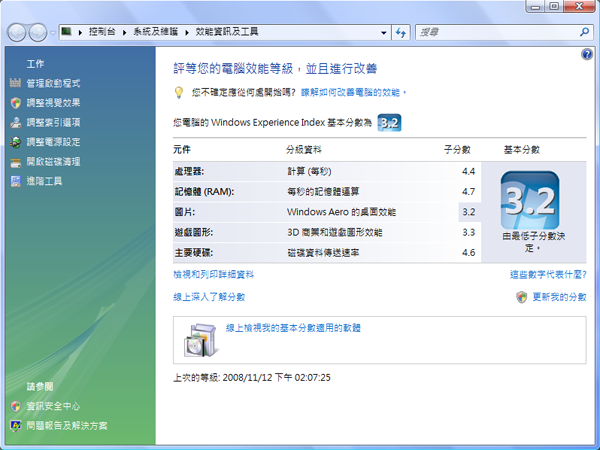
Task: Click the 3.3 gaming graphics subscore
Action: click(x=468, y=232)
